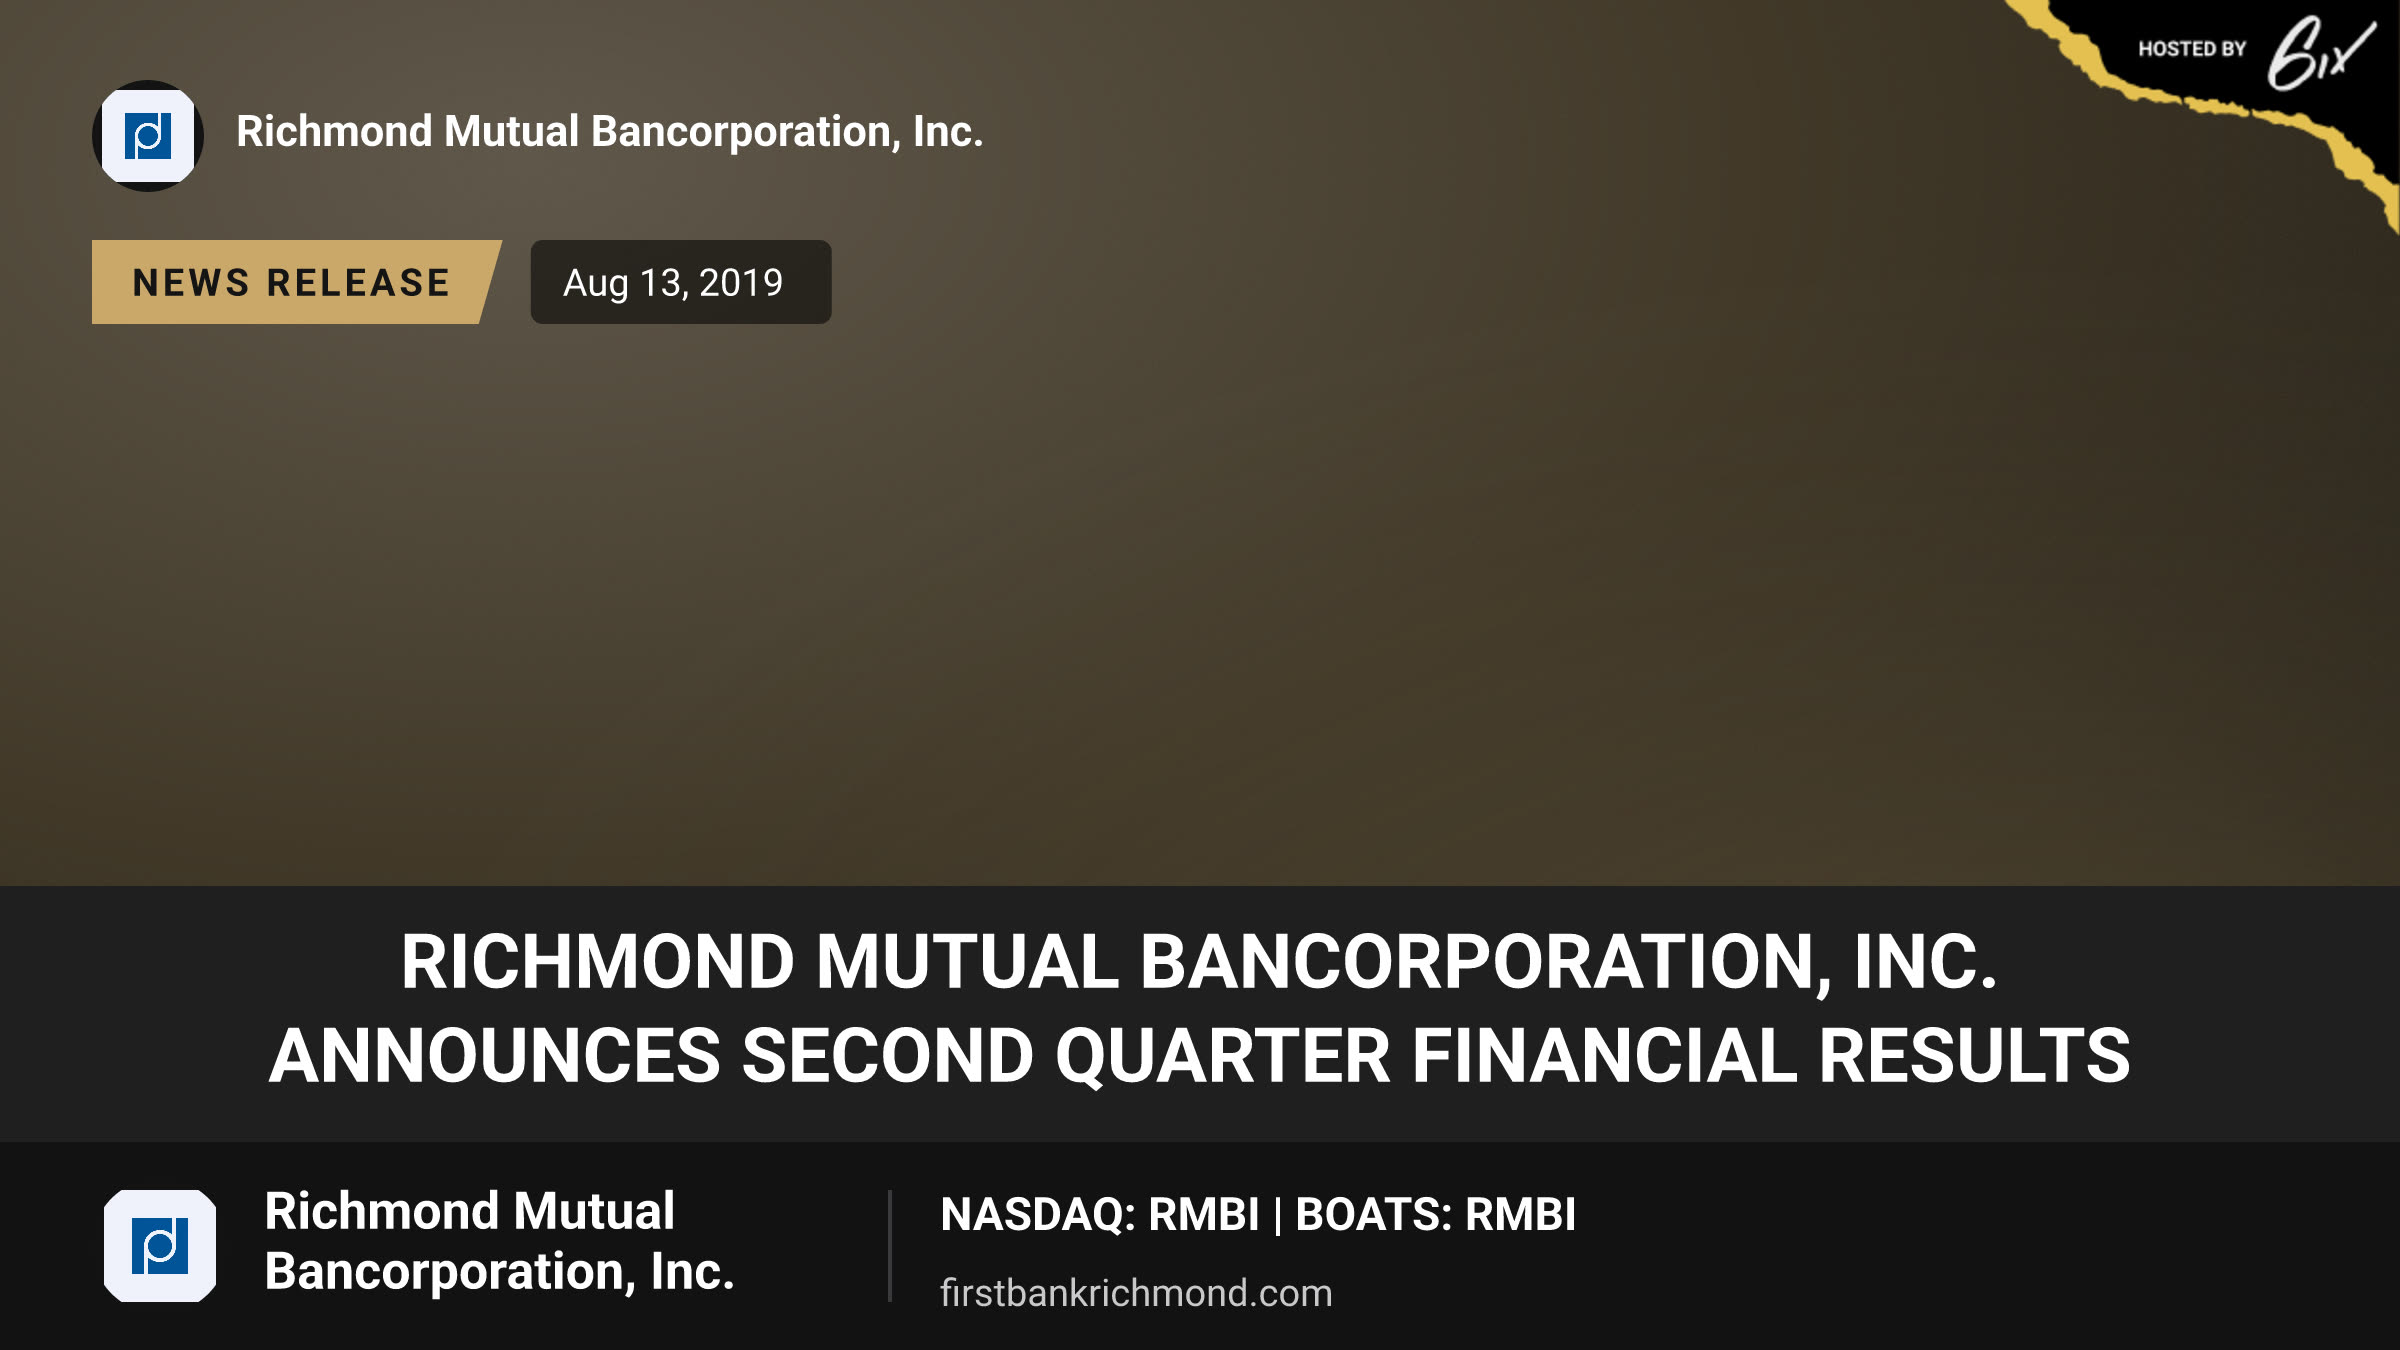Click the BOATS: RMBI ticker text
Viewport: 2400px width, 1350px height.
pyautogui.click(x=1436, y=1215)
